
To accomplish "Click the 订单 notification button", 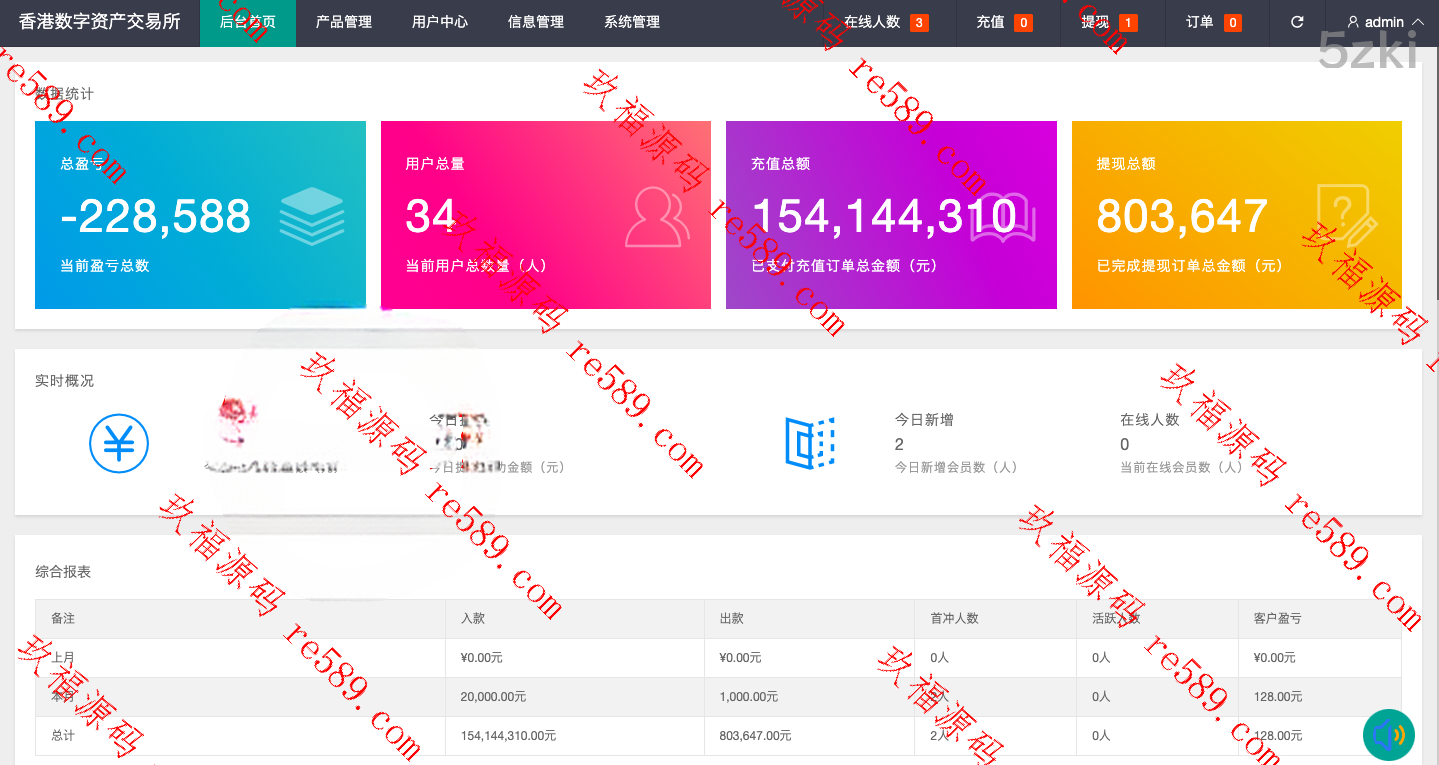I will coord(1214,22).
